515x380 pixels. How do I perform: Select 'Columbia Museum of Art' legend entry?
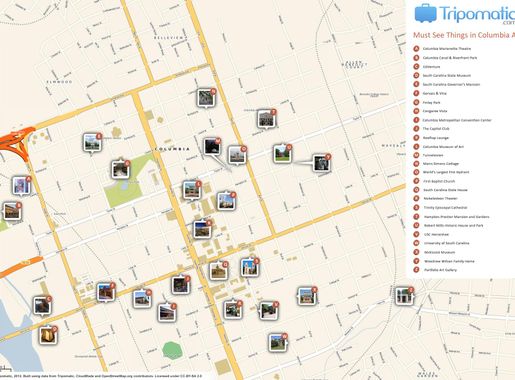[443, 147]
